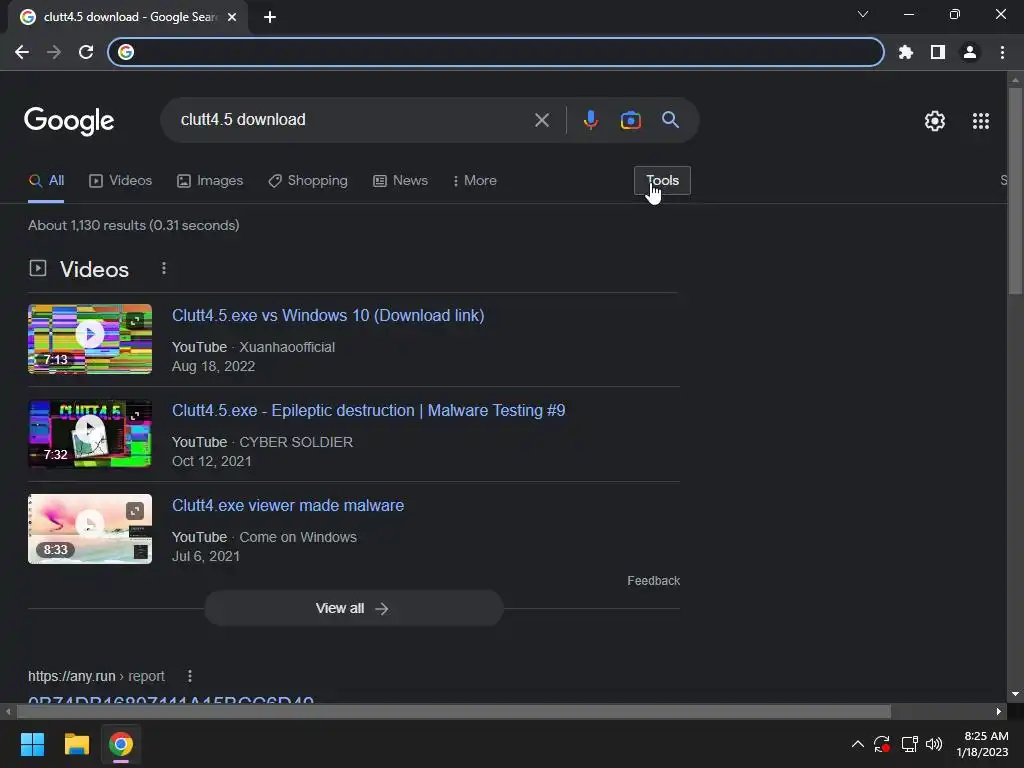Image resolution: width=1024 pixels, height=768 pixels.
Task: Open Chrome profile avatar icon
Action: (x=970, y=52)
